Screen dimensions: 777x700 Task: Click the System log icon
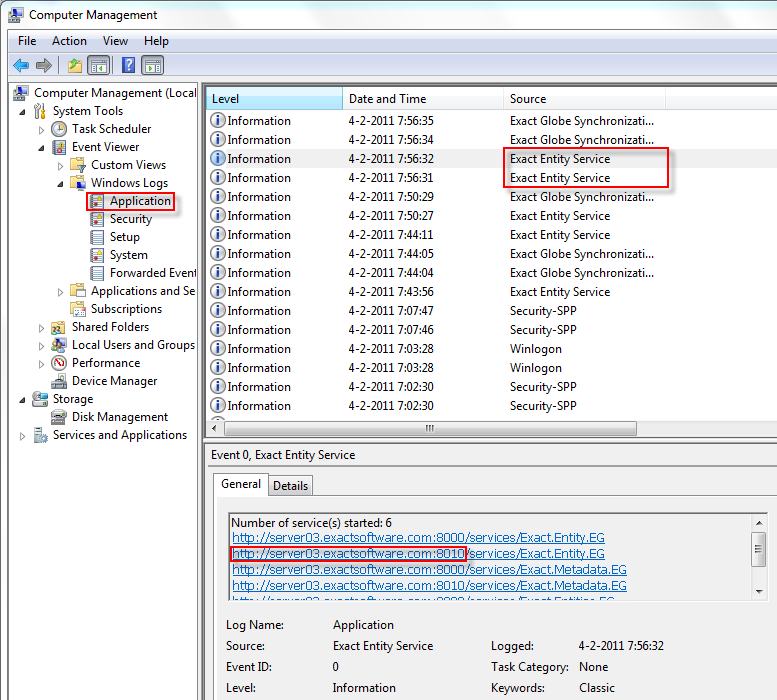click(x=97, y=255)
